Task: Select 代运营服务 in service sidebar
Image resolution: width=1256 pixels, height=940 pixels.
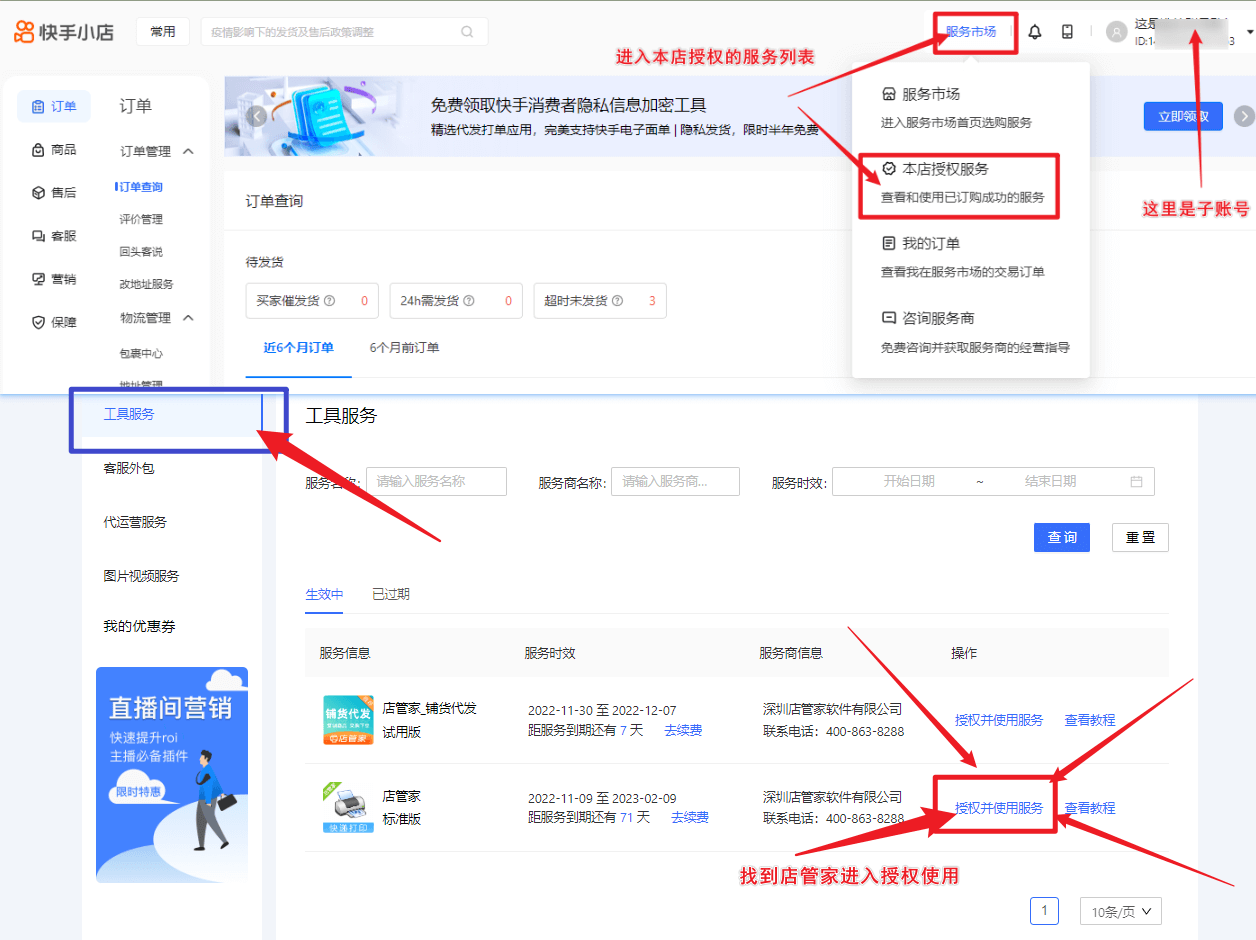Action: (135, 522)
